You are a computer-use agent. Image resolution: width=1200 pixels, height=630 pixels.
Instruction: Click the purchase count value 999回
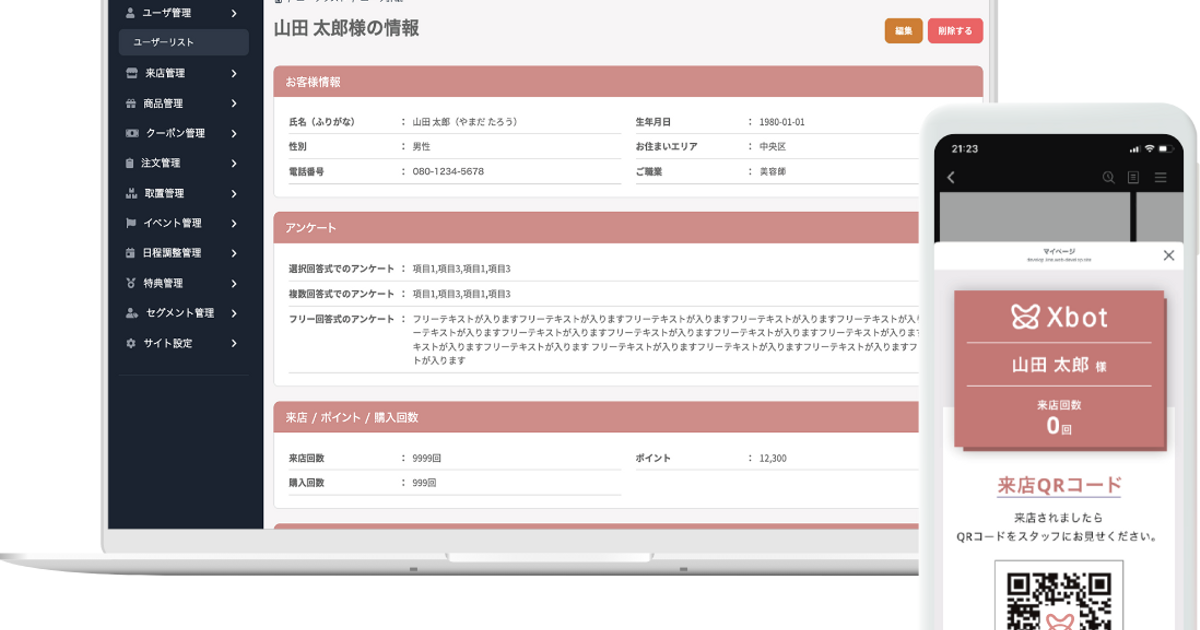[424, 483]
